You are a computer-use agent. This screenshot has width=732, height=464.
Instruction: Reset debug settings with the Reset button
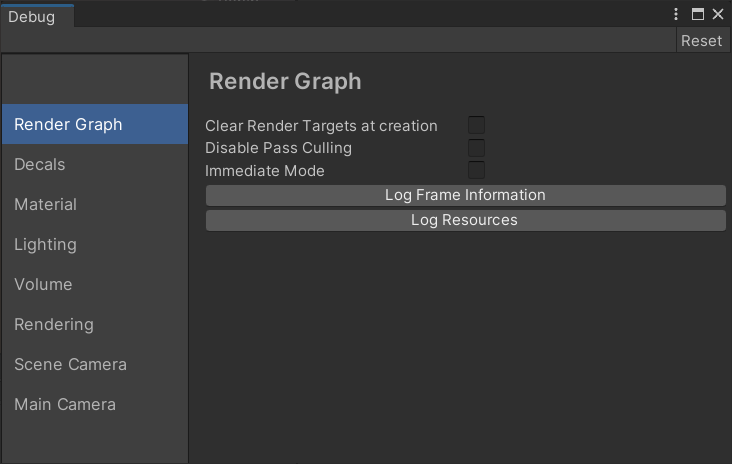pyautogui.click(x=701, y=41)
